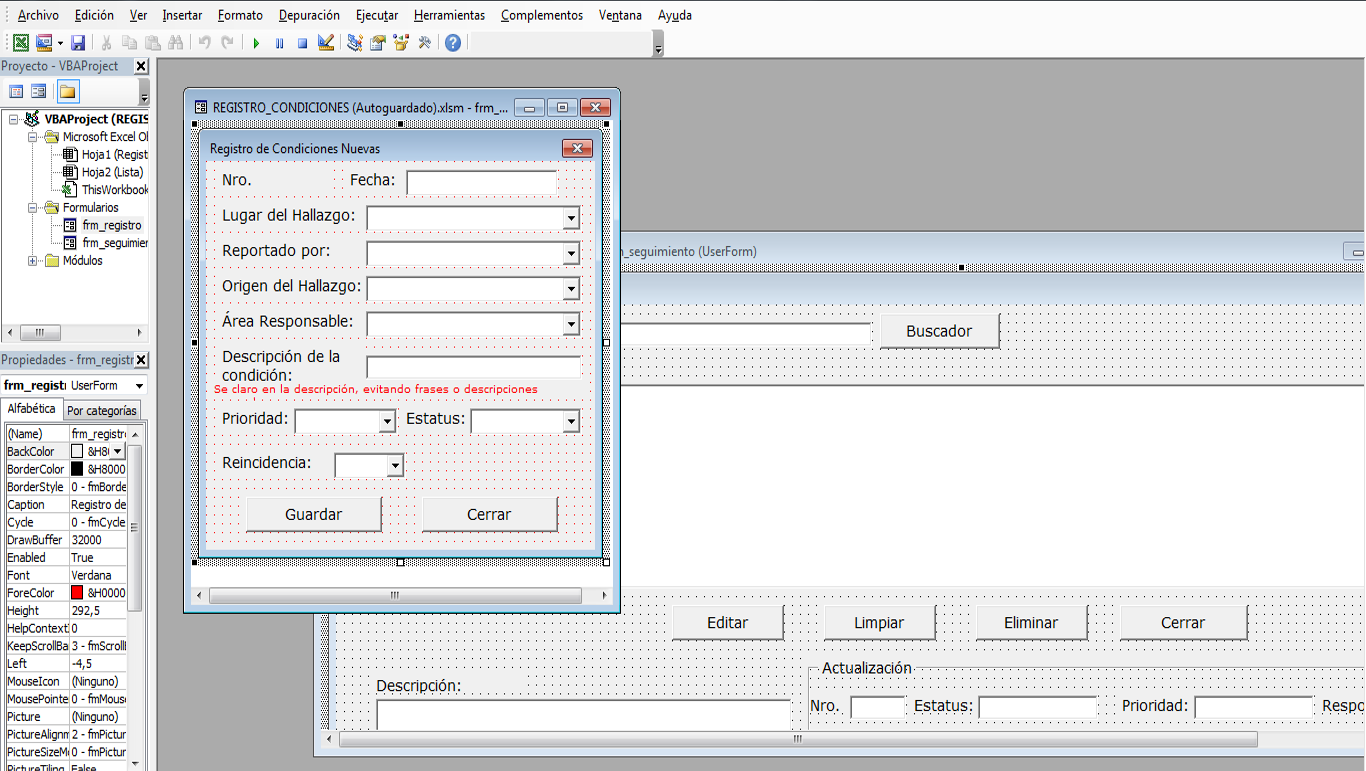The image size is (1366, 771).
Task: Switch to the Alfabética tab
Action: pos(32,409)
